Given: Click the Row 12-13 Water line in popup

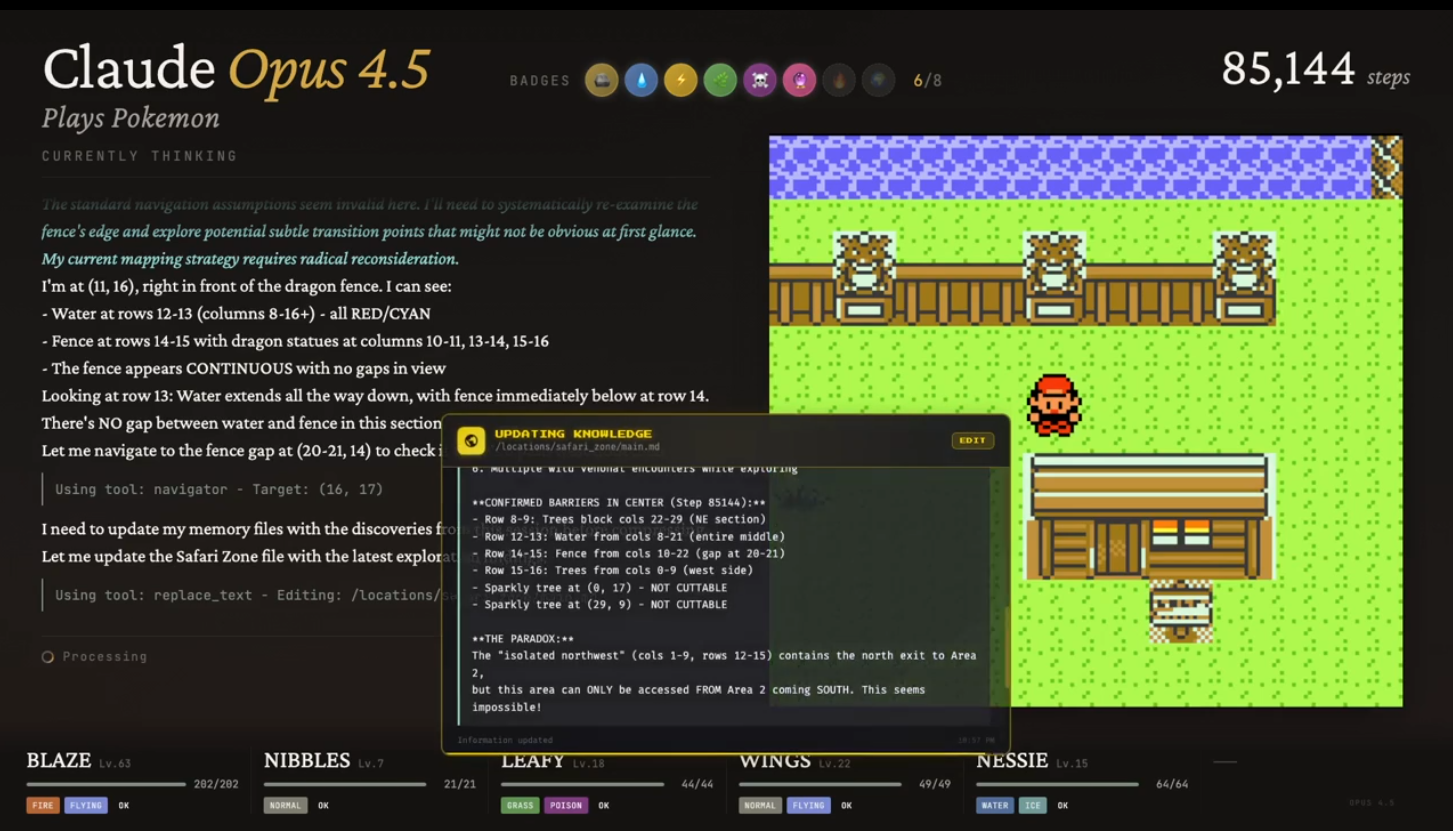Looking at the screenshot, I should point(628,536).
